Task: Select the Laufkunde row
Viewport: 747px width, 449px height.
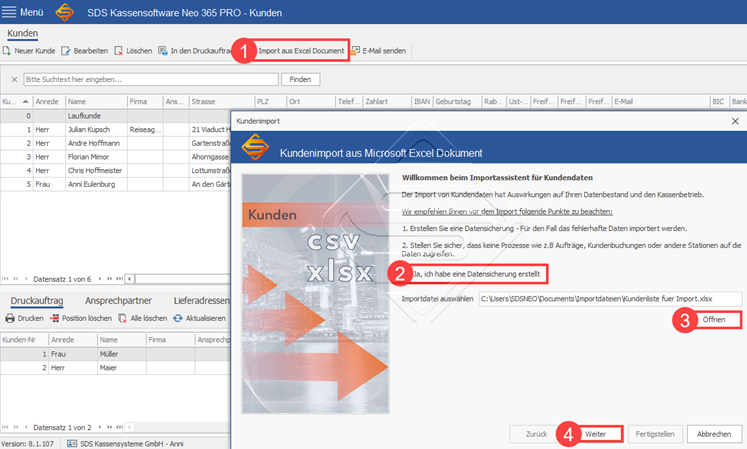Action: point(115,116)
